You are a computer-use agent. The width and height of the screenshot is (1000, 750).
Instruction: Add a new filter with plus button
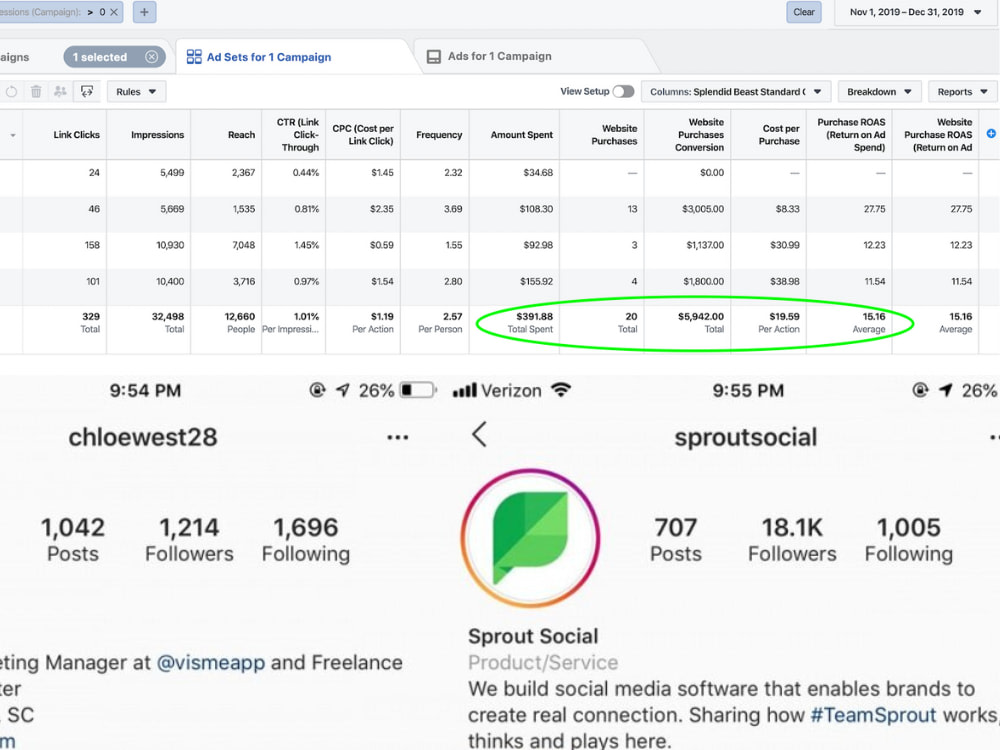click(144, 12)
